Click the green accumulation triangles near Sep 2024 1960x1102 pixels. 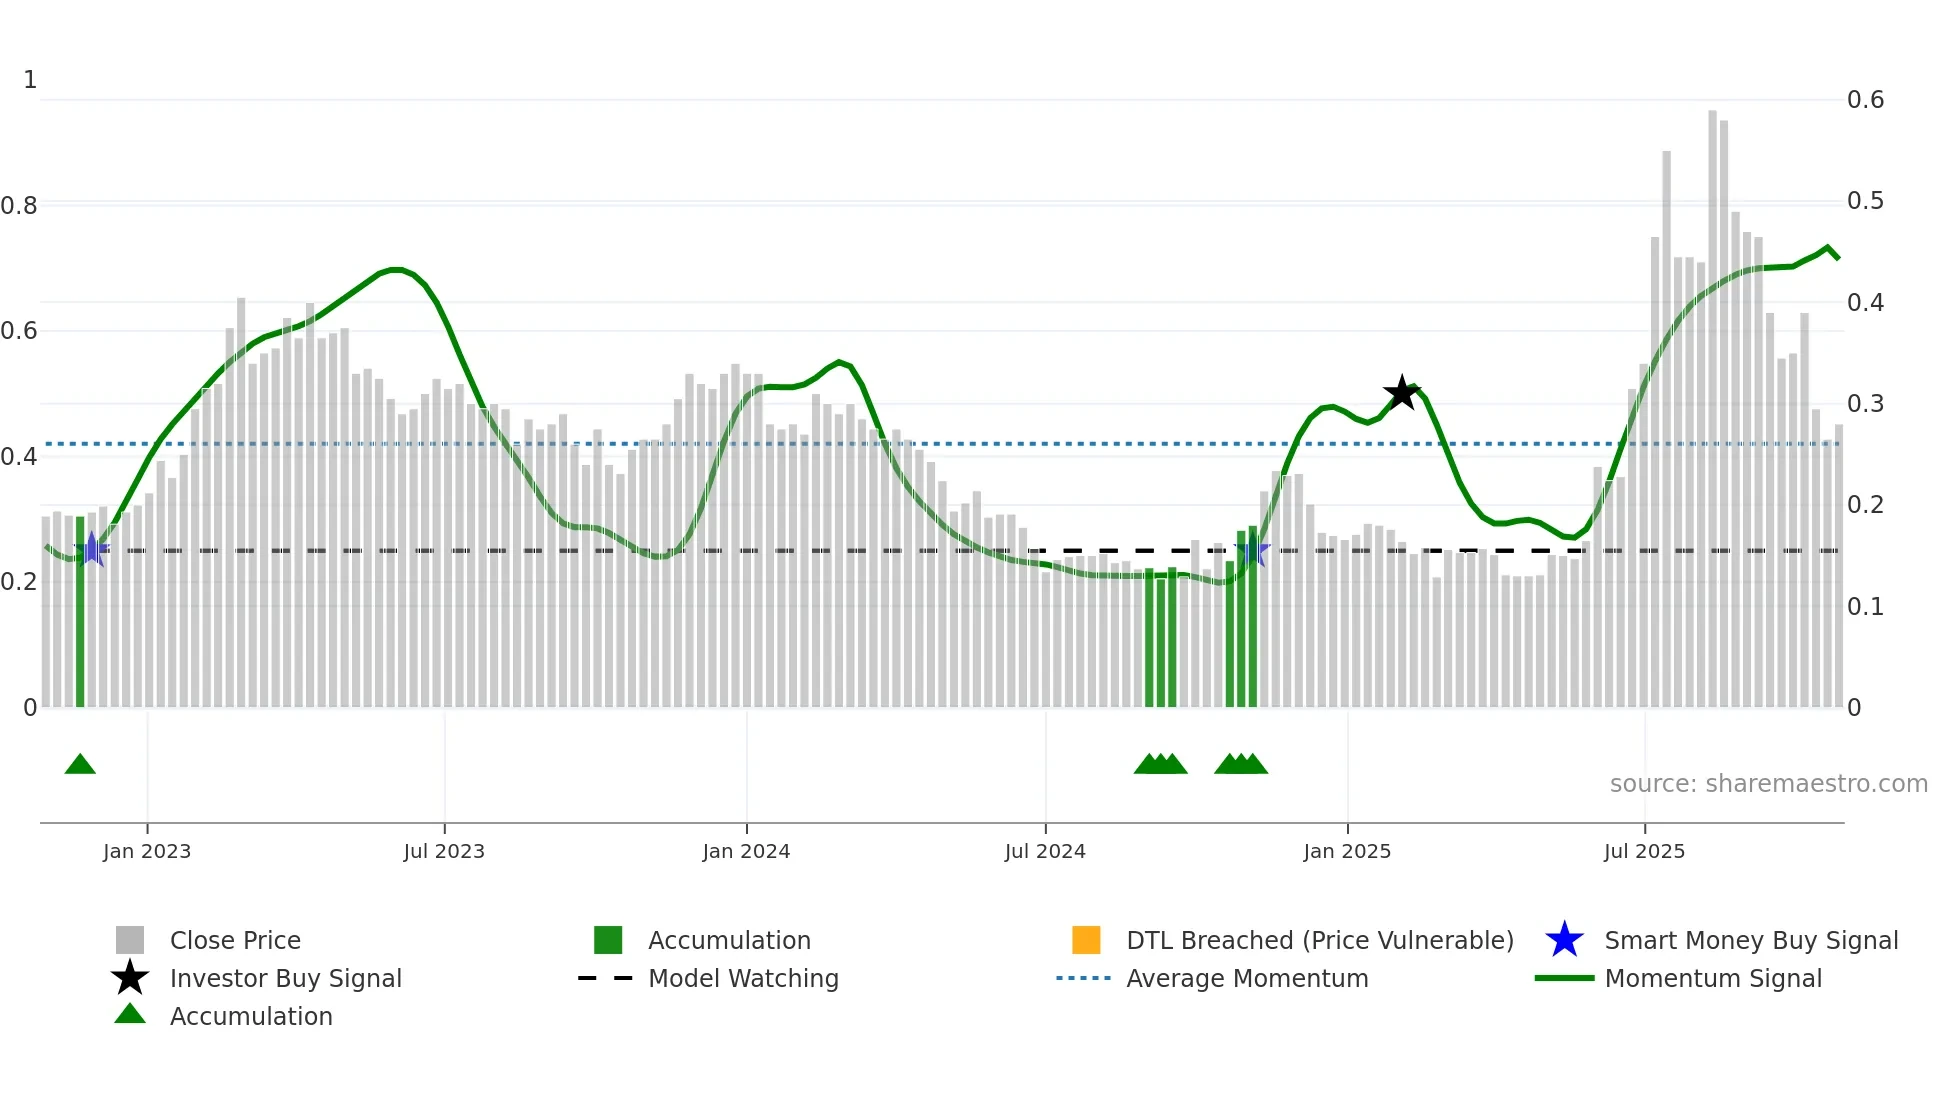pos(1160,765)
